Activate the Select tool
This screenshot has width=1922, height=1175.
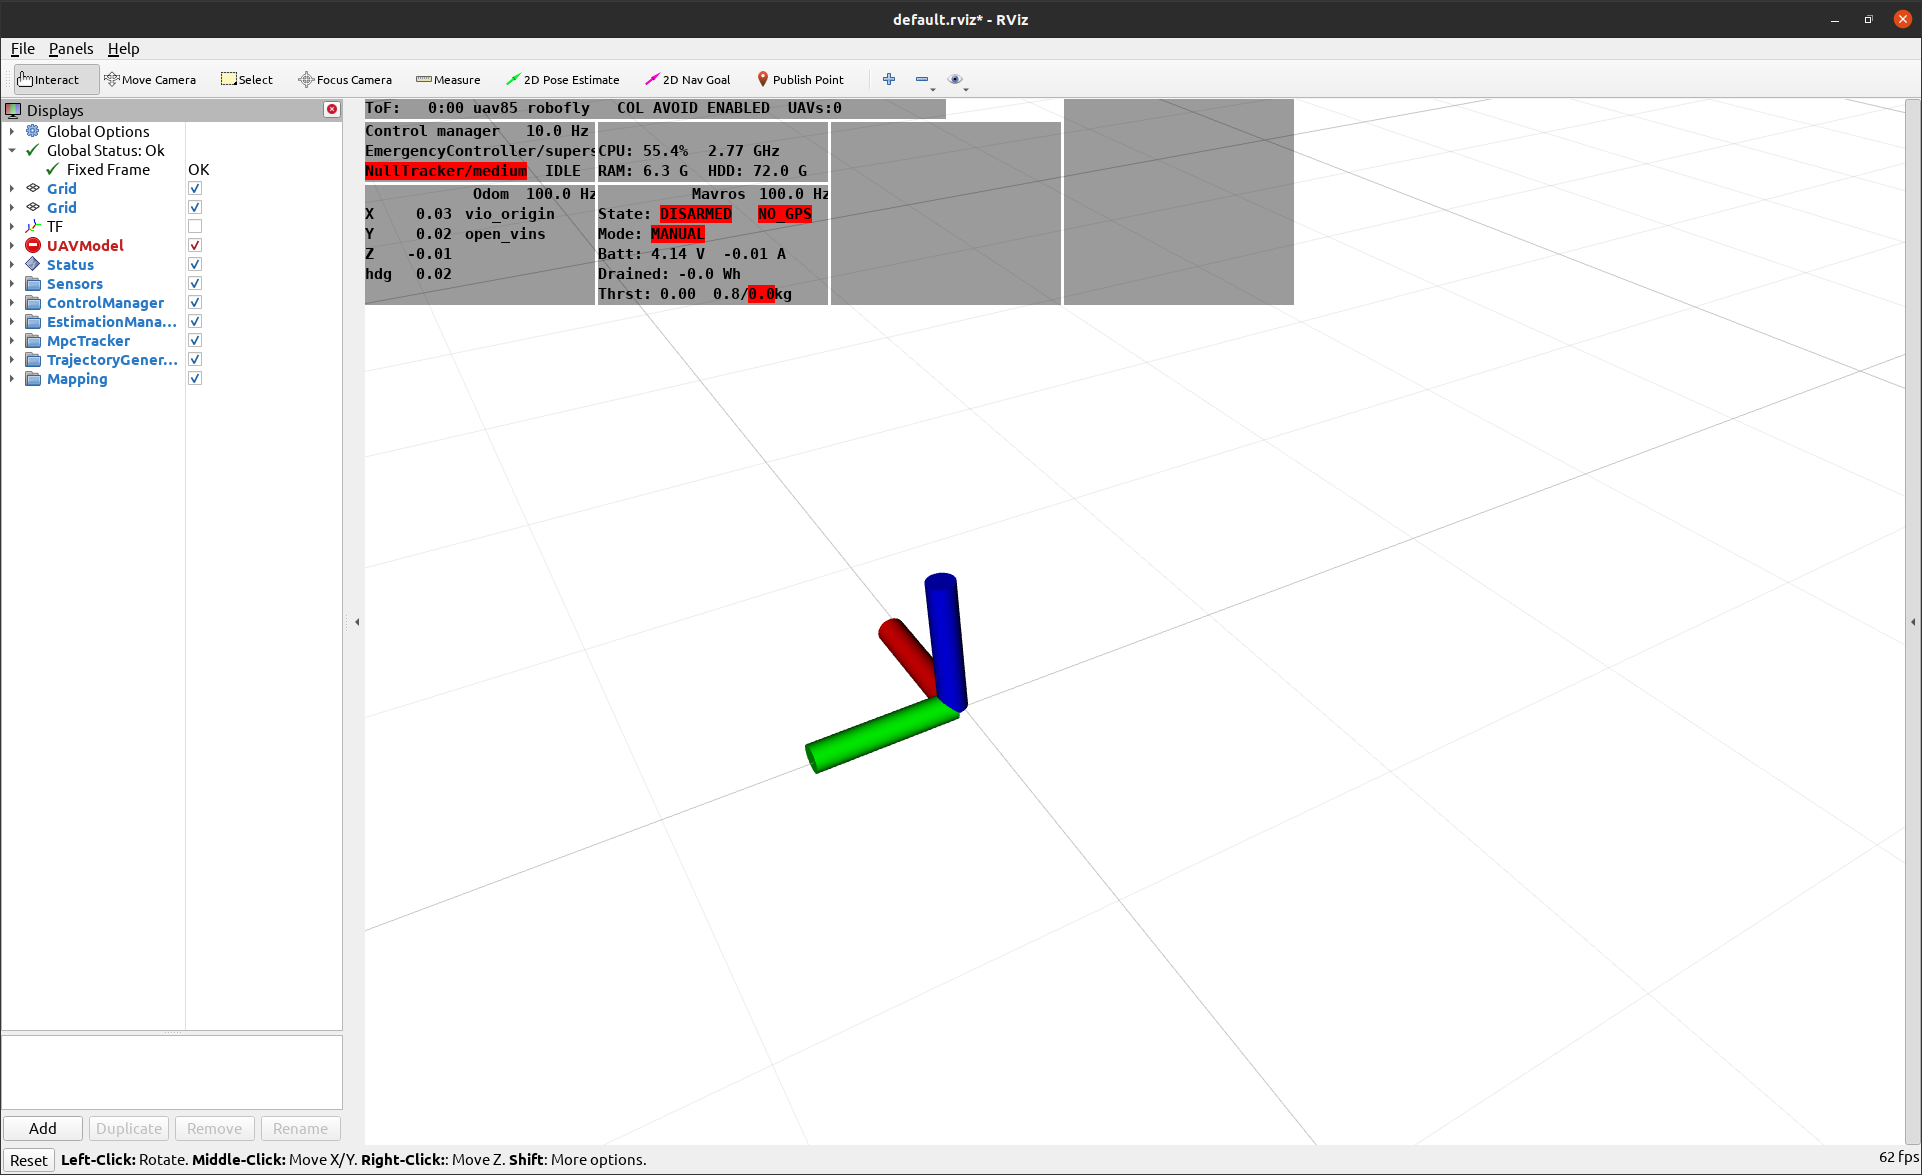(x=246, y=80)
